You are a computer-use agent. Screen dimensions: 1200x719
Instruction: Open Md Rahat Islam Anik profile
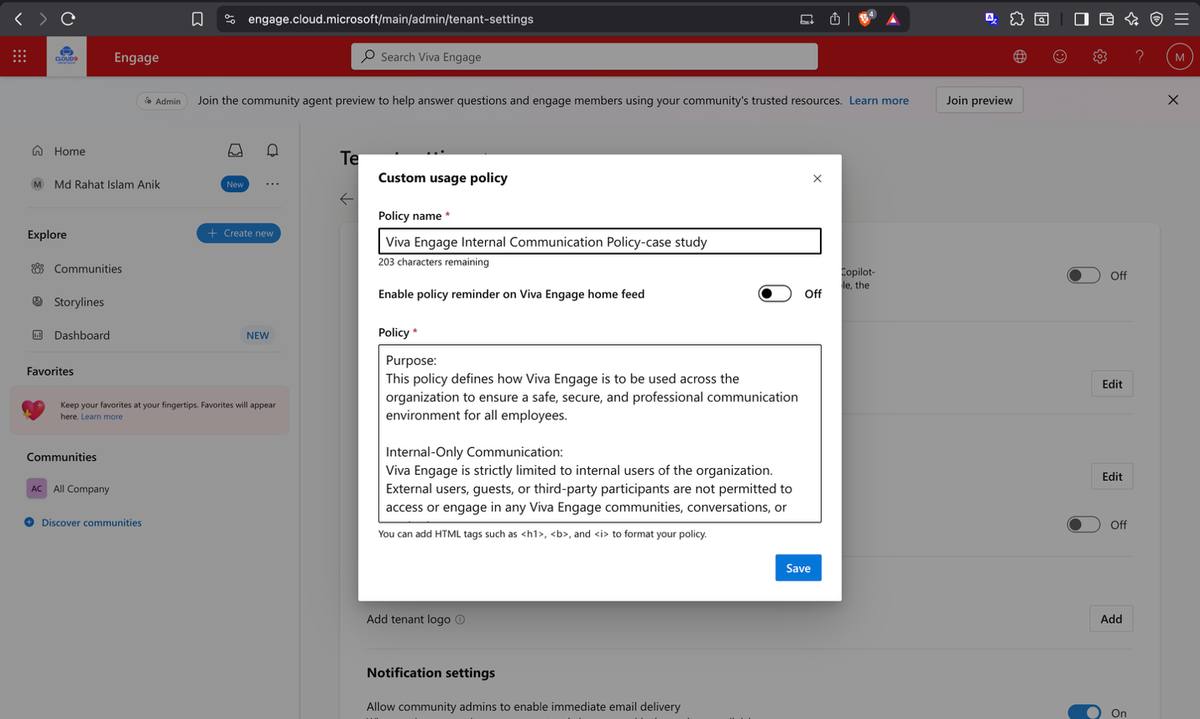coord(107,184)
